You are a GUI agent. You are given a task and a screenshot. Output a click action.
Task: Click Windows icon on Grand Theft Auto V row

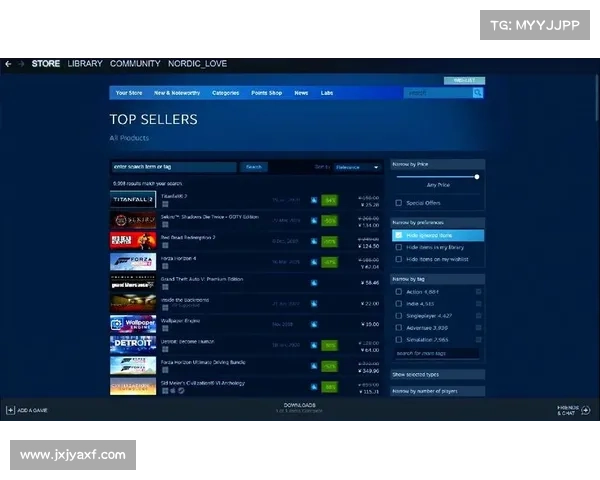[165, 287]
